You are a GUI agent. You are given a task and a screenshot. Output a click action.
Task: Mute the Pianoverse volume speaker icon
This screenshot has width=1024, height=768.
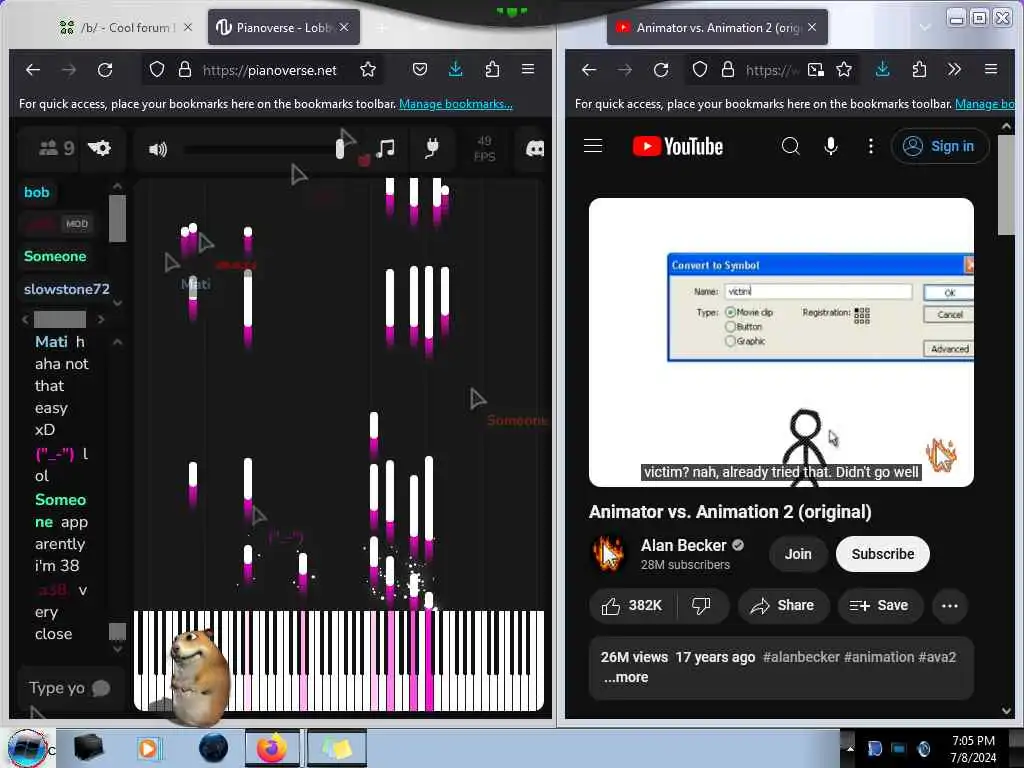157,150
